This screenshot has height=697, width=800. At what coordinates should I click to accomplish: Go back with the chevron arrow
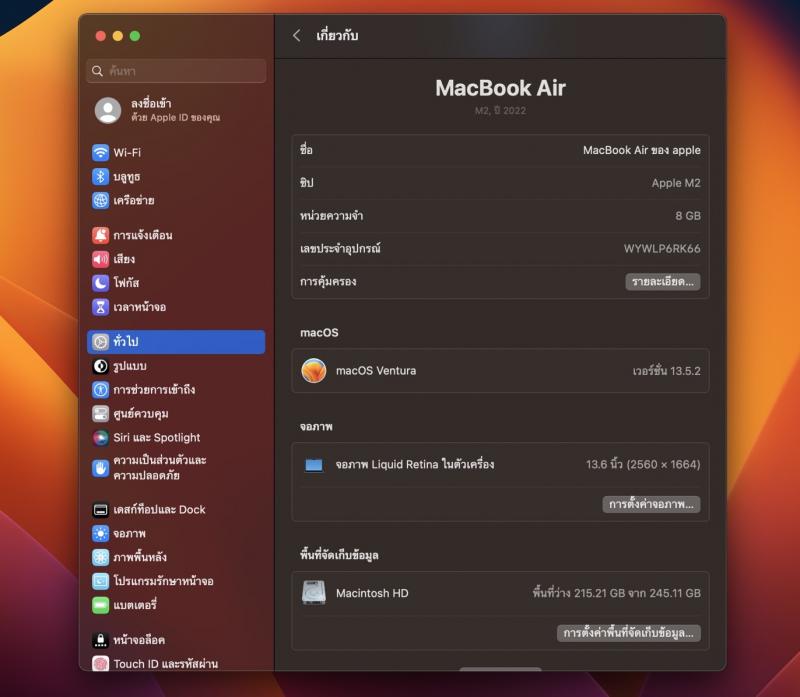[297, 36]
